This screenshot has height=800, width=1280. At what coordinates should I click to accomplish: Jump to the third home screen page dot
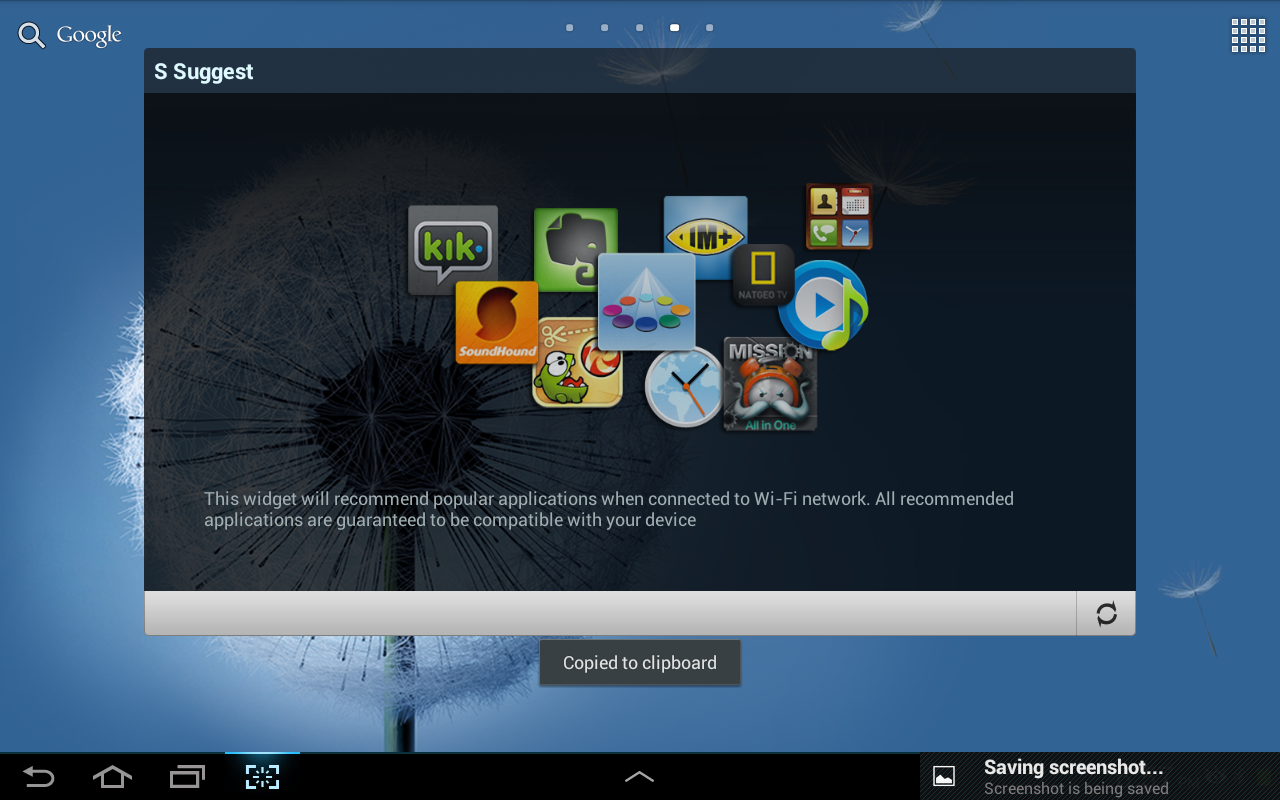(639, 28)
